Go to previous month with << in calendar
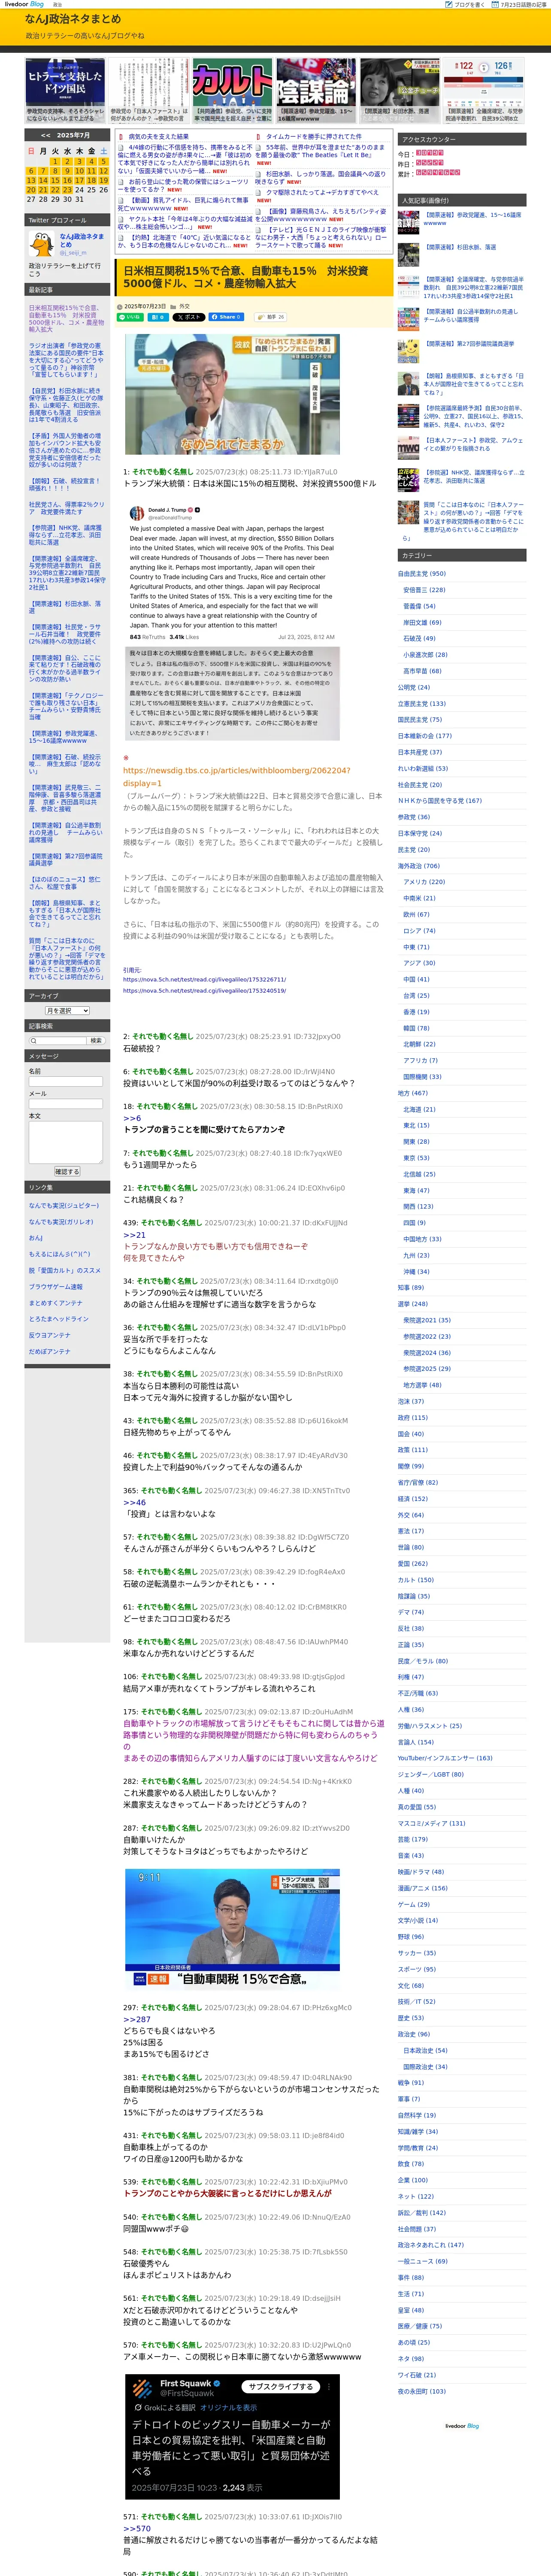551x2576 pixels. [46, 135]
